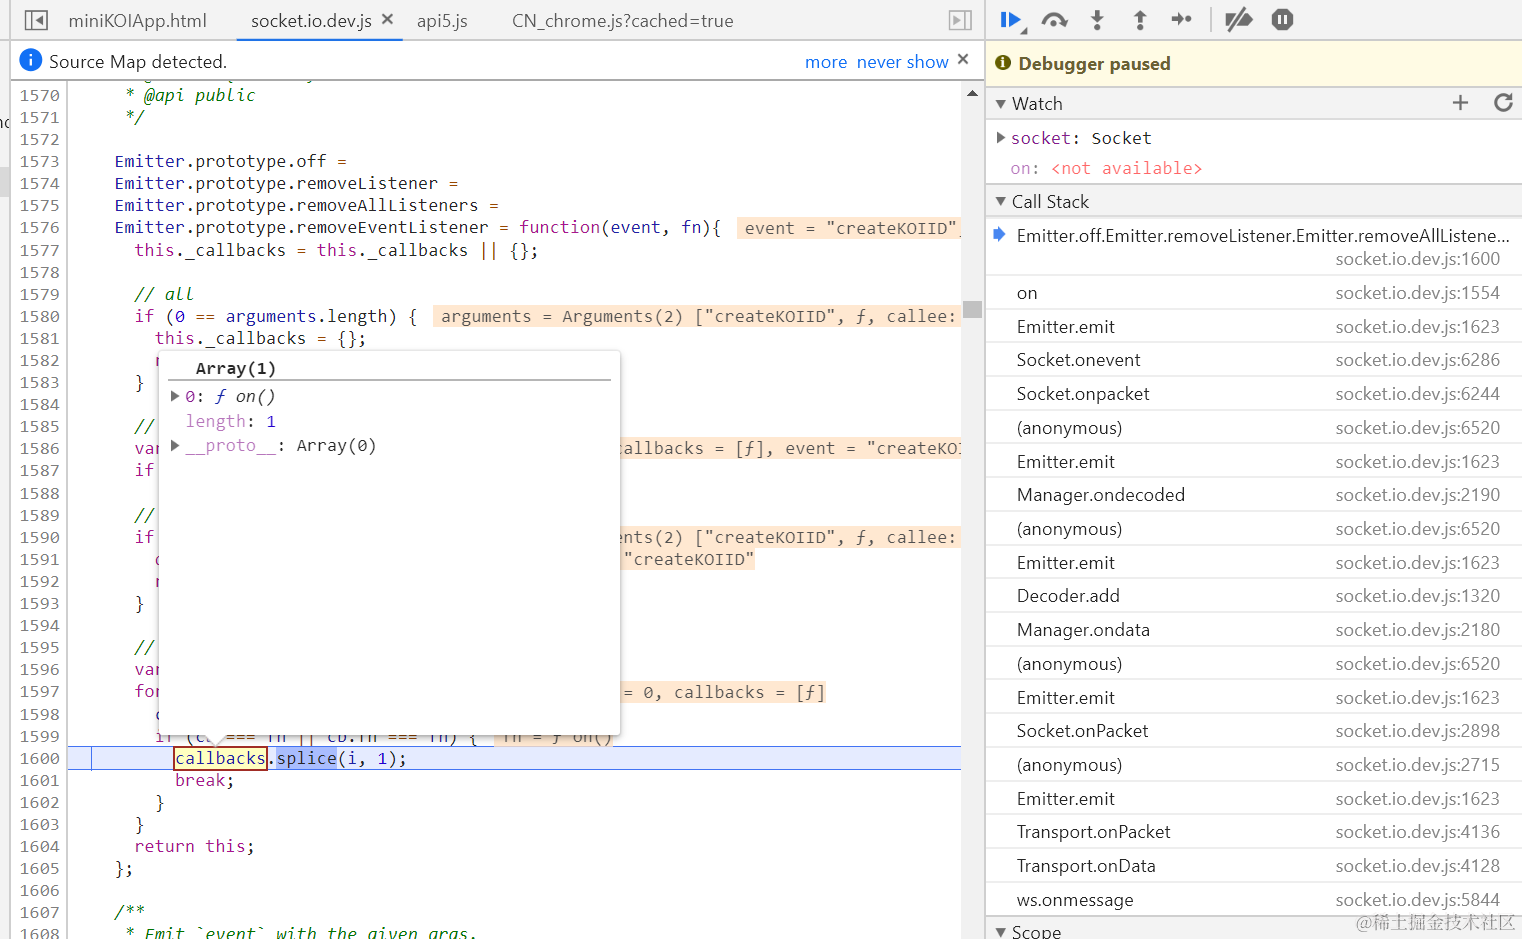The height and width of the screenshot is (939, 1522).
Task: Select Manager.ondata stack frame
Action: tap(1254, 630)
